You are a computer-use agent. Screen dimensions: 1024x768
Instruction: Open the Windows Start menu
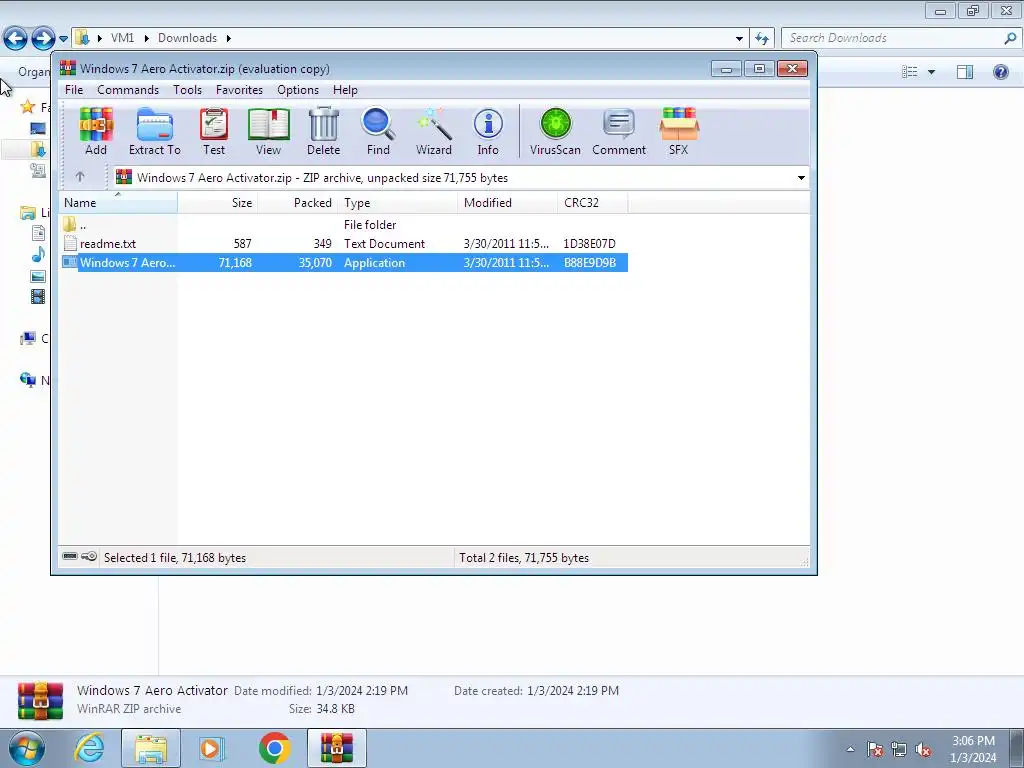coord(26,748)
